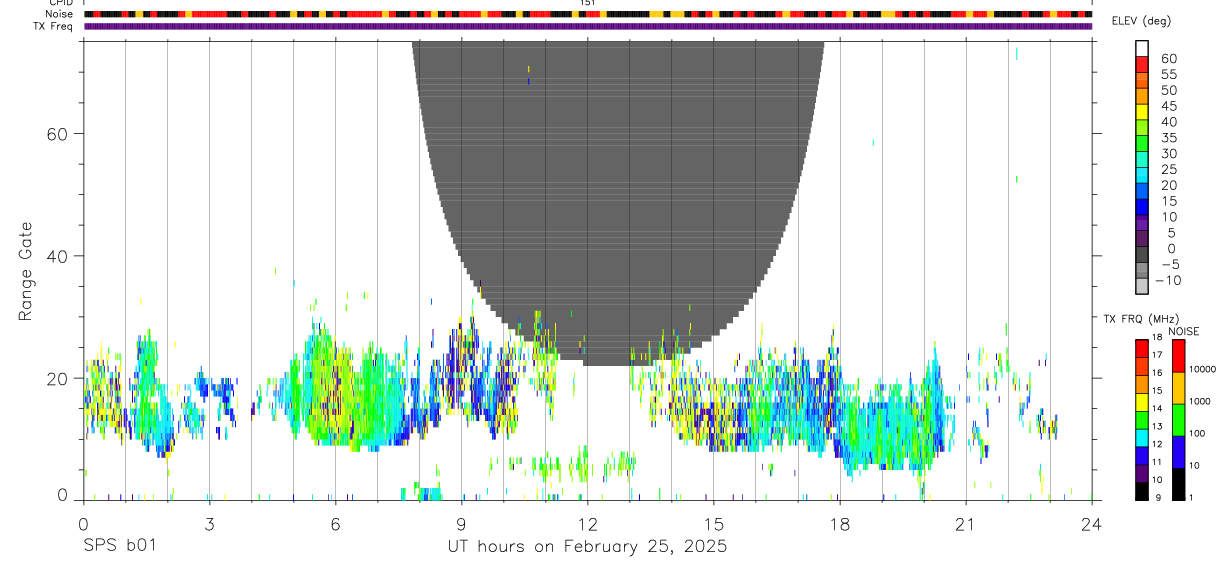Click the "12" tick label on the UT hours axis
This screenshot has width=1228, height=567.
[x=587, y=524]
